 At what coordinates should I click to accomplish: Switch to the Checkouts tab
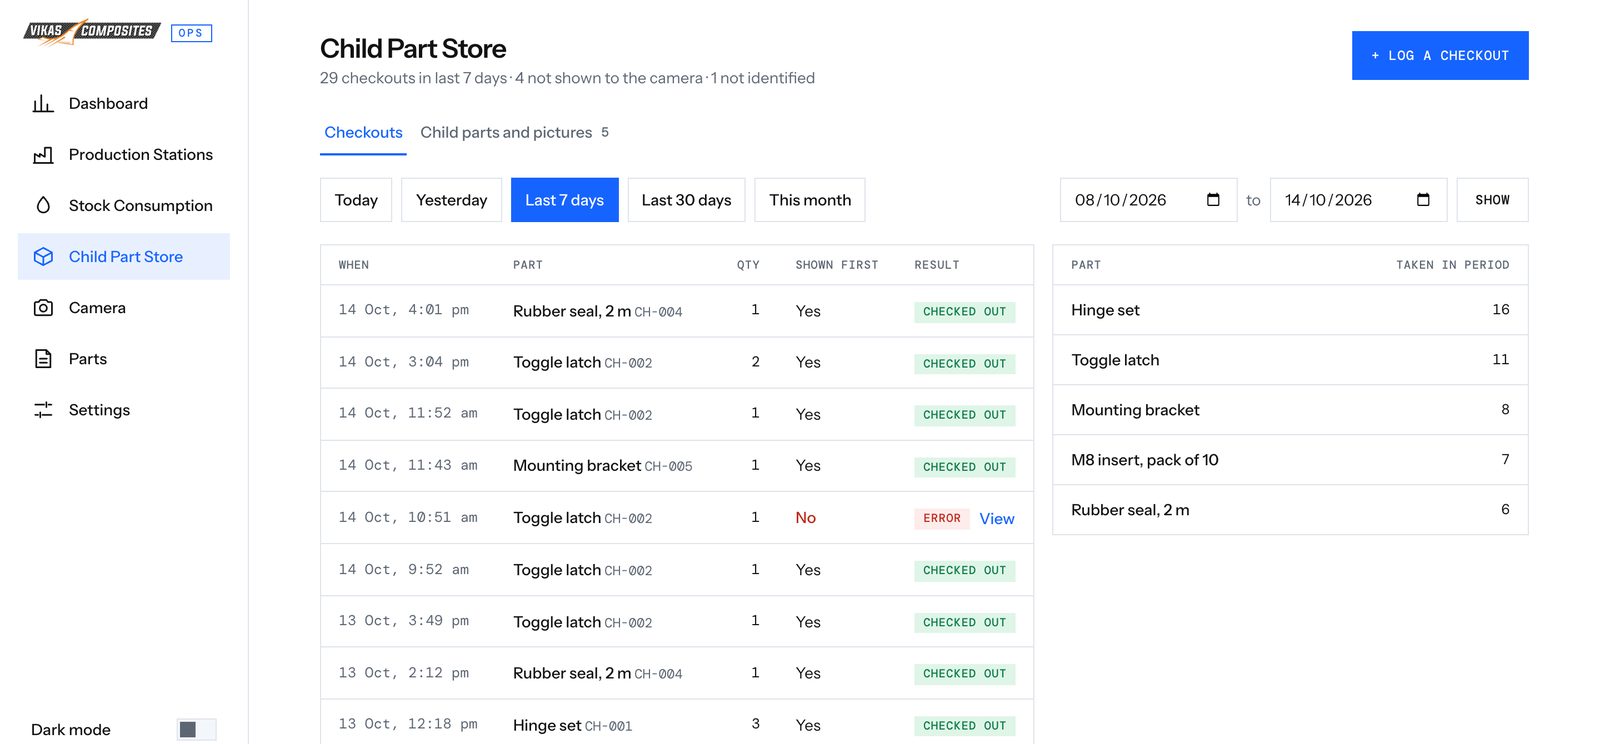click(x=363, y=132)
